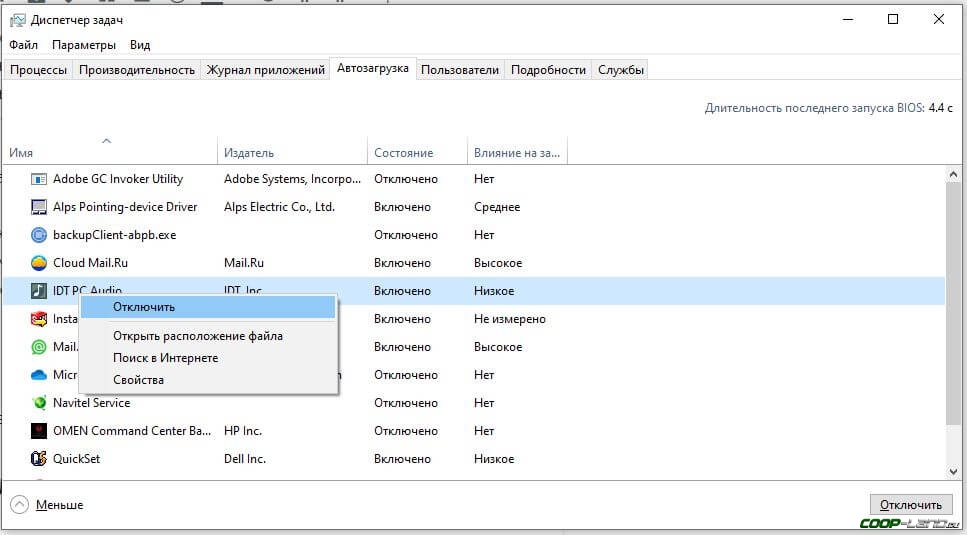Image resolution: width=967 pixels, height=535 pixels.
Task: Select the Navitel Service name
Action: [x=91, y=403]
